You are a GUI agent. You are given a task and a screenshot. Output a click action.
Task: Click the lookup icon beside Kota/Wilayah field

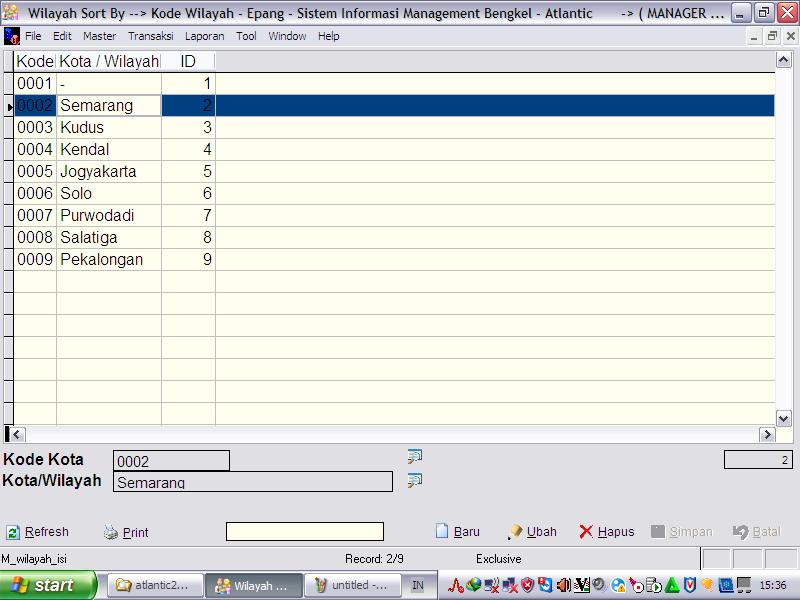(415, 481)
